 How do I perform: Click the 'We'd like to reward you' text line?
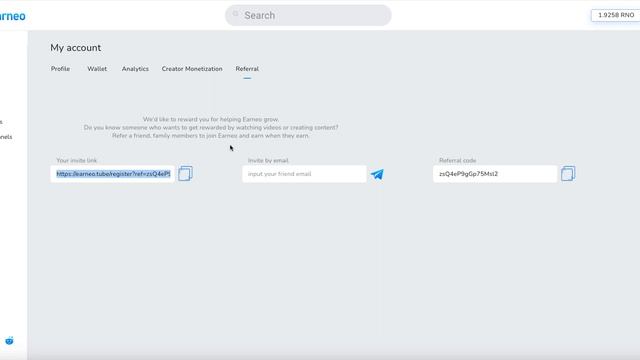point(211,119)
